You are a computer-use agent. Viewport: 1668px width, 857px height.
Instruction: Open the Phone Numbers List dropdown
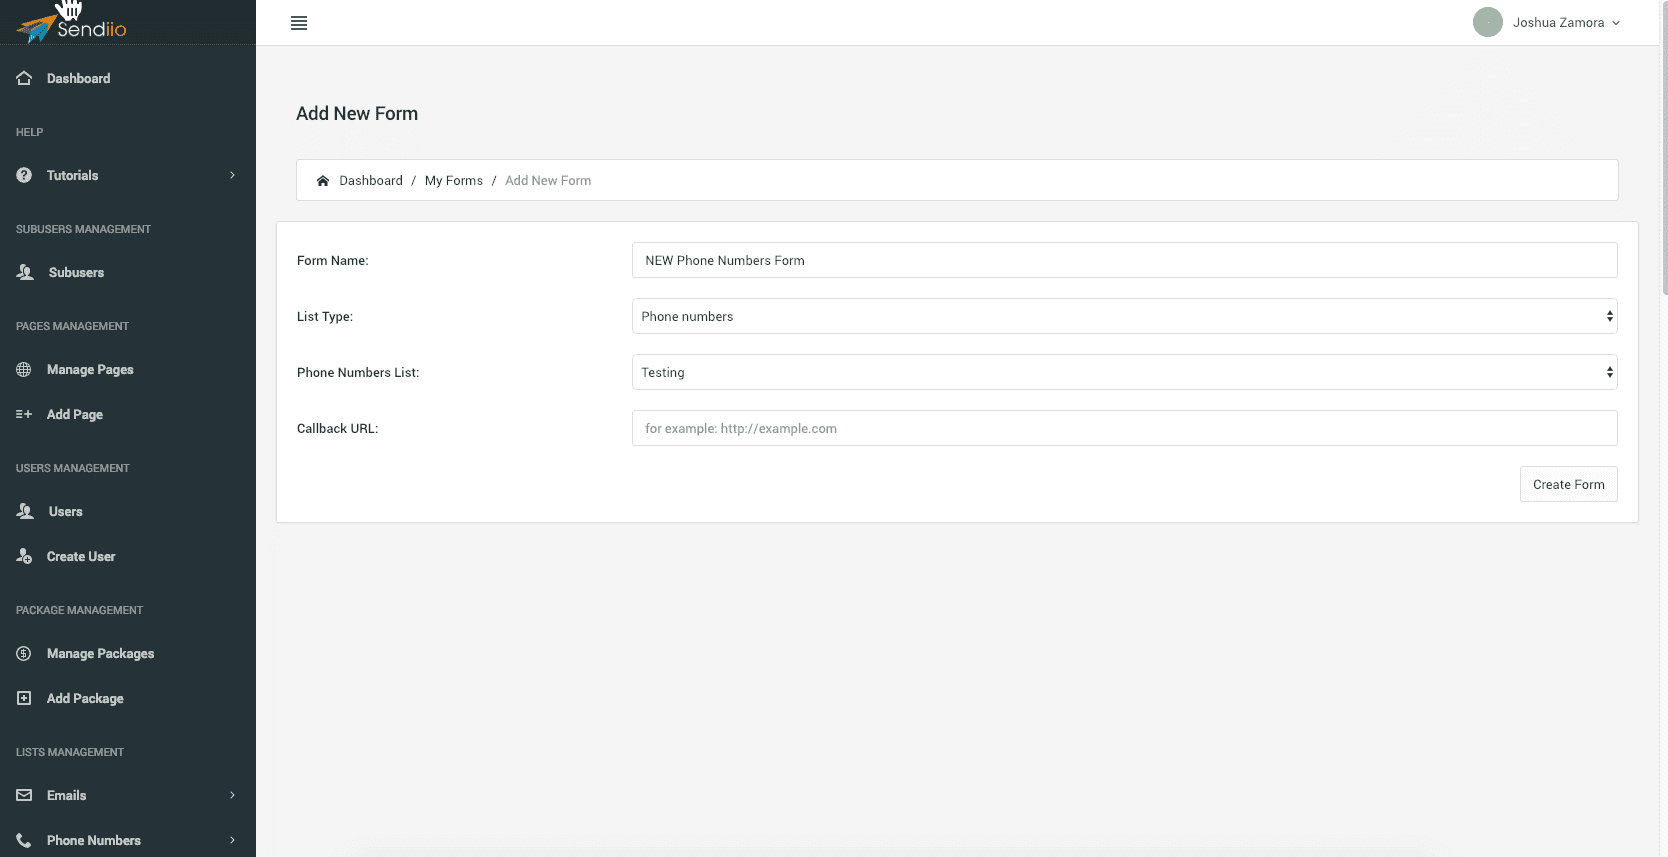pyautogui.click(x=1124, y=372)
